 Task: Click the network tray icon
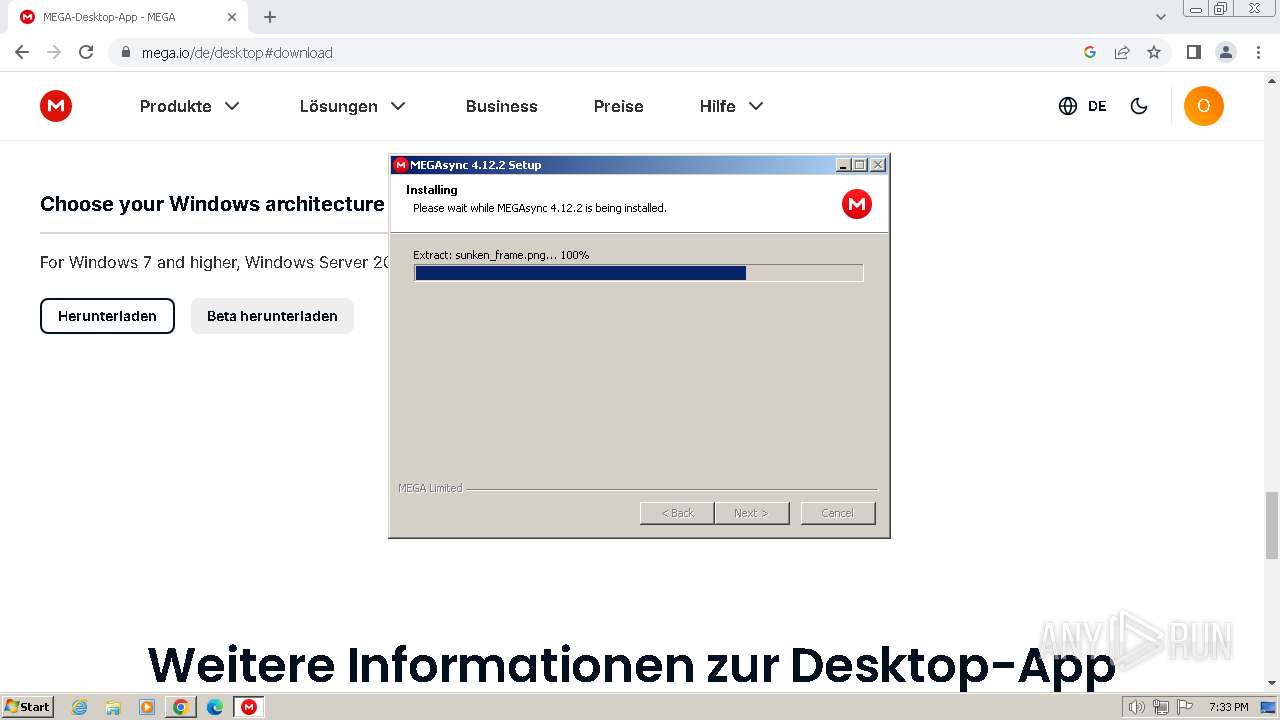1160,707
